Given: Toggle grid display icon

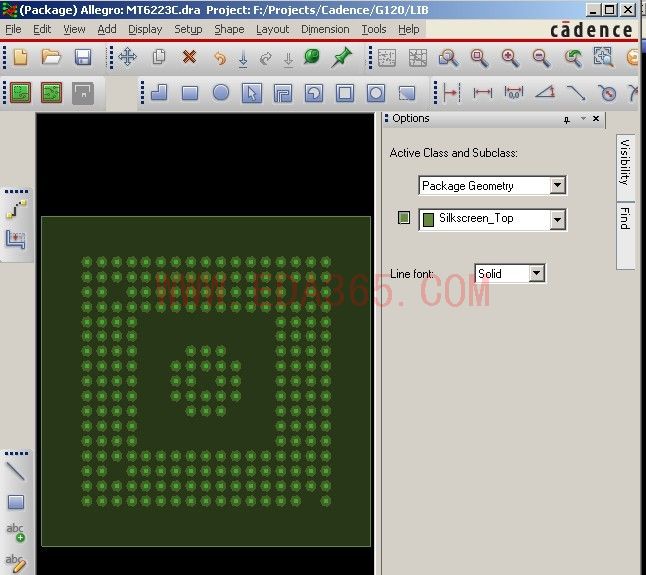Looking at the screenshot, I should coord(387,58).
